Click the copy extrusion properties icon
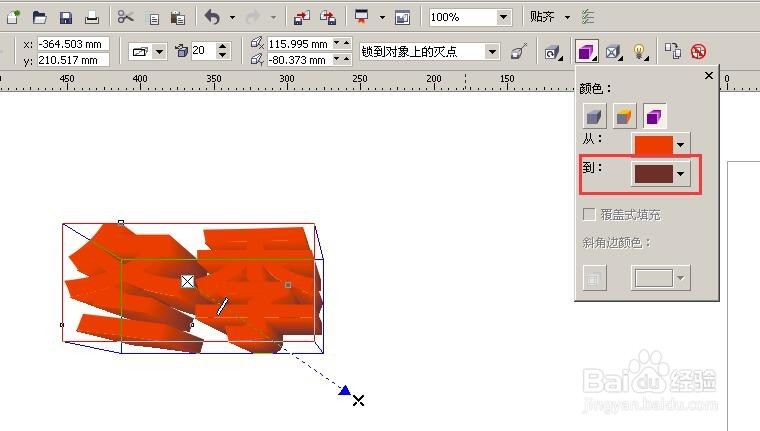Screen dimensions: 760x431 click(673, 50)
